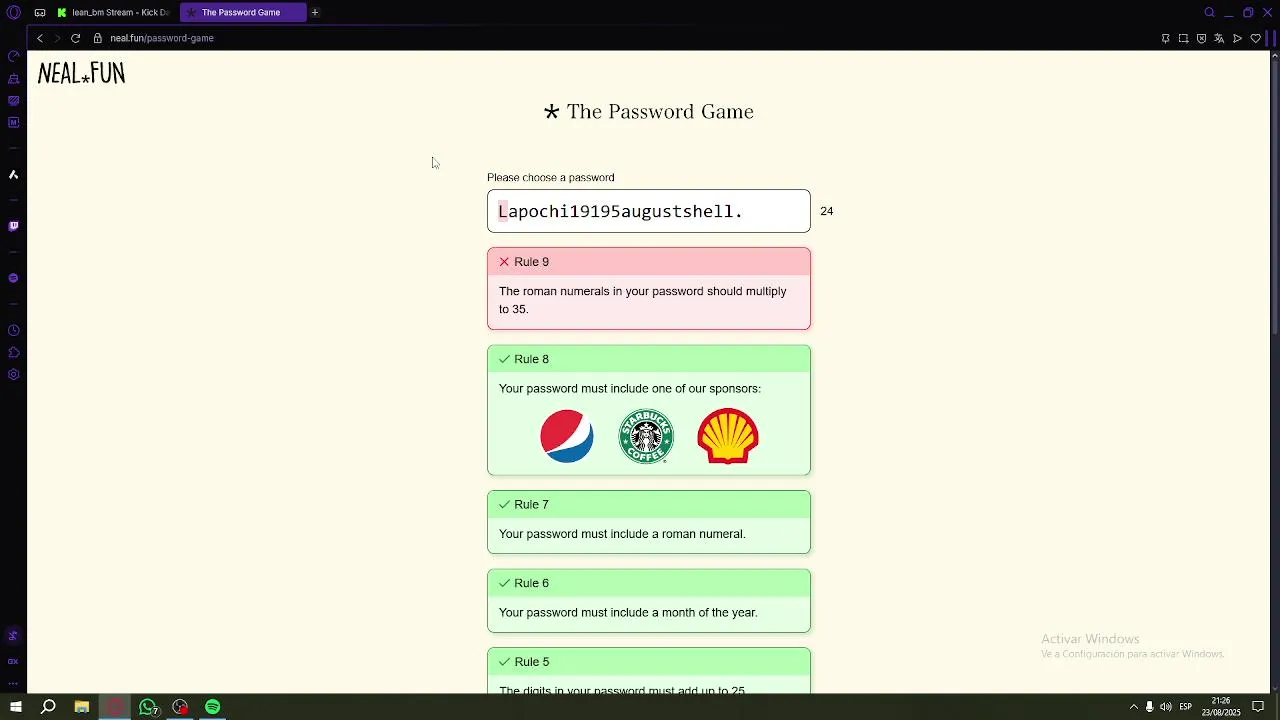Open the translate page icon
This screenshot has width=1280, height=720.
1219,38
